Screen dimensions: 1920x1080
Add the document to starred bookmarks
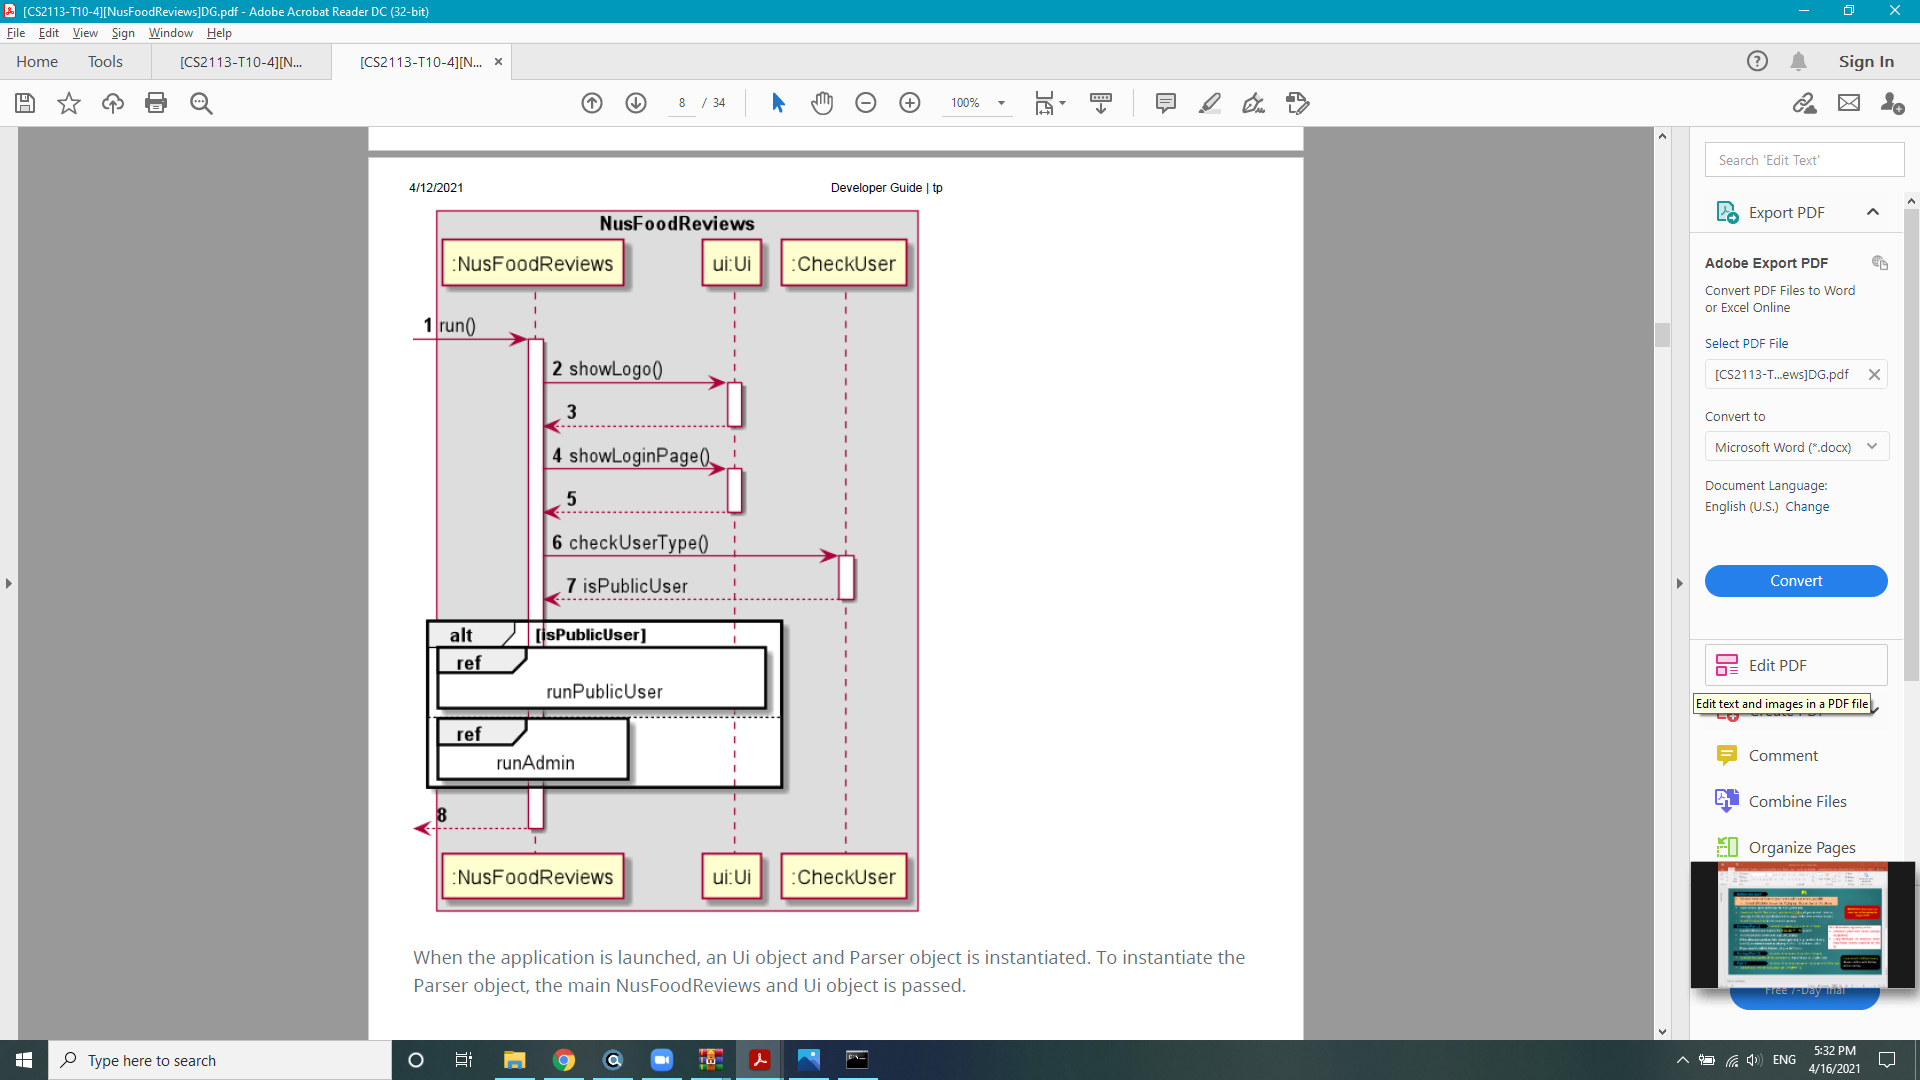[x=69, y=103]
